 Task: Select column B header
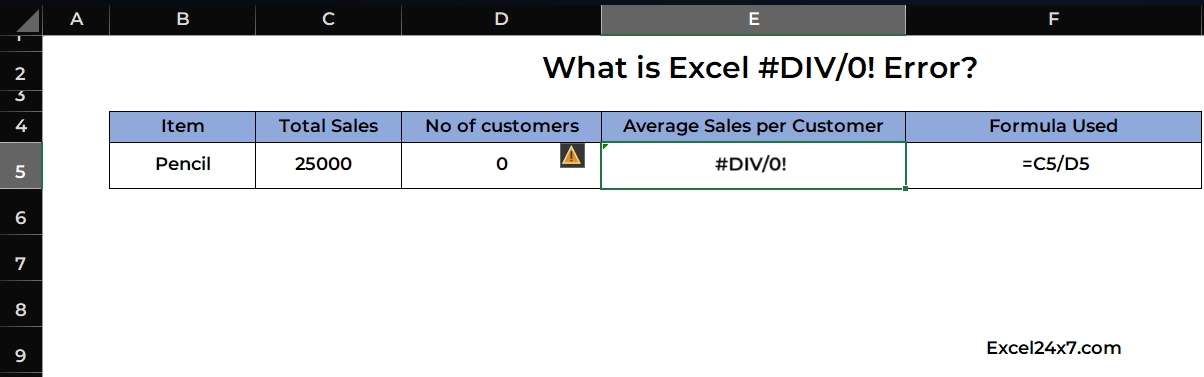tap(182, 20)
